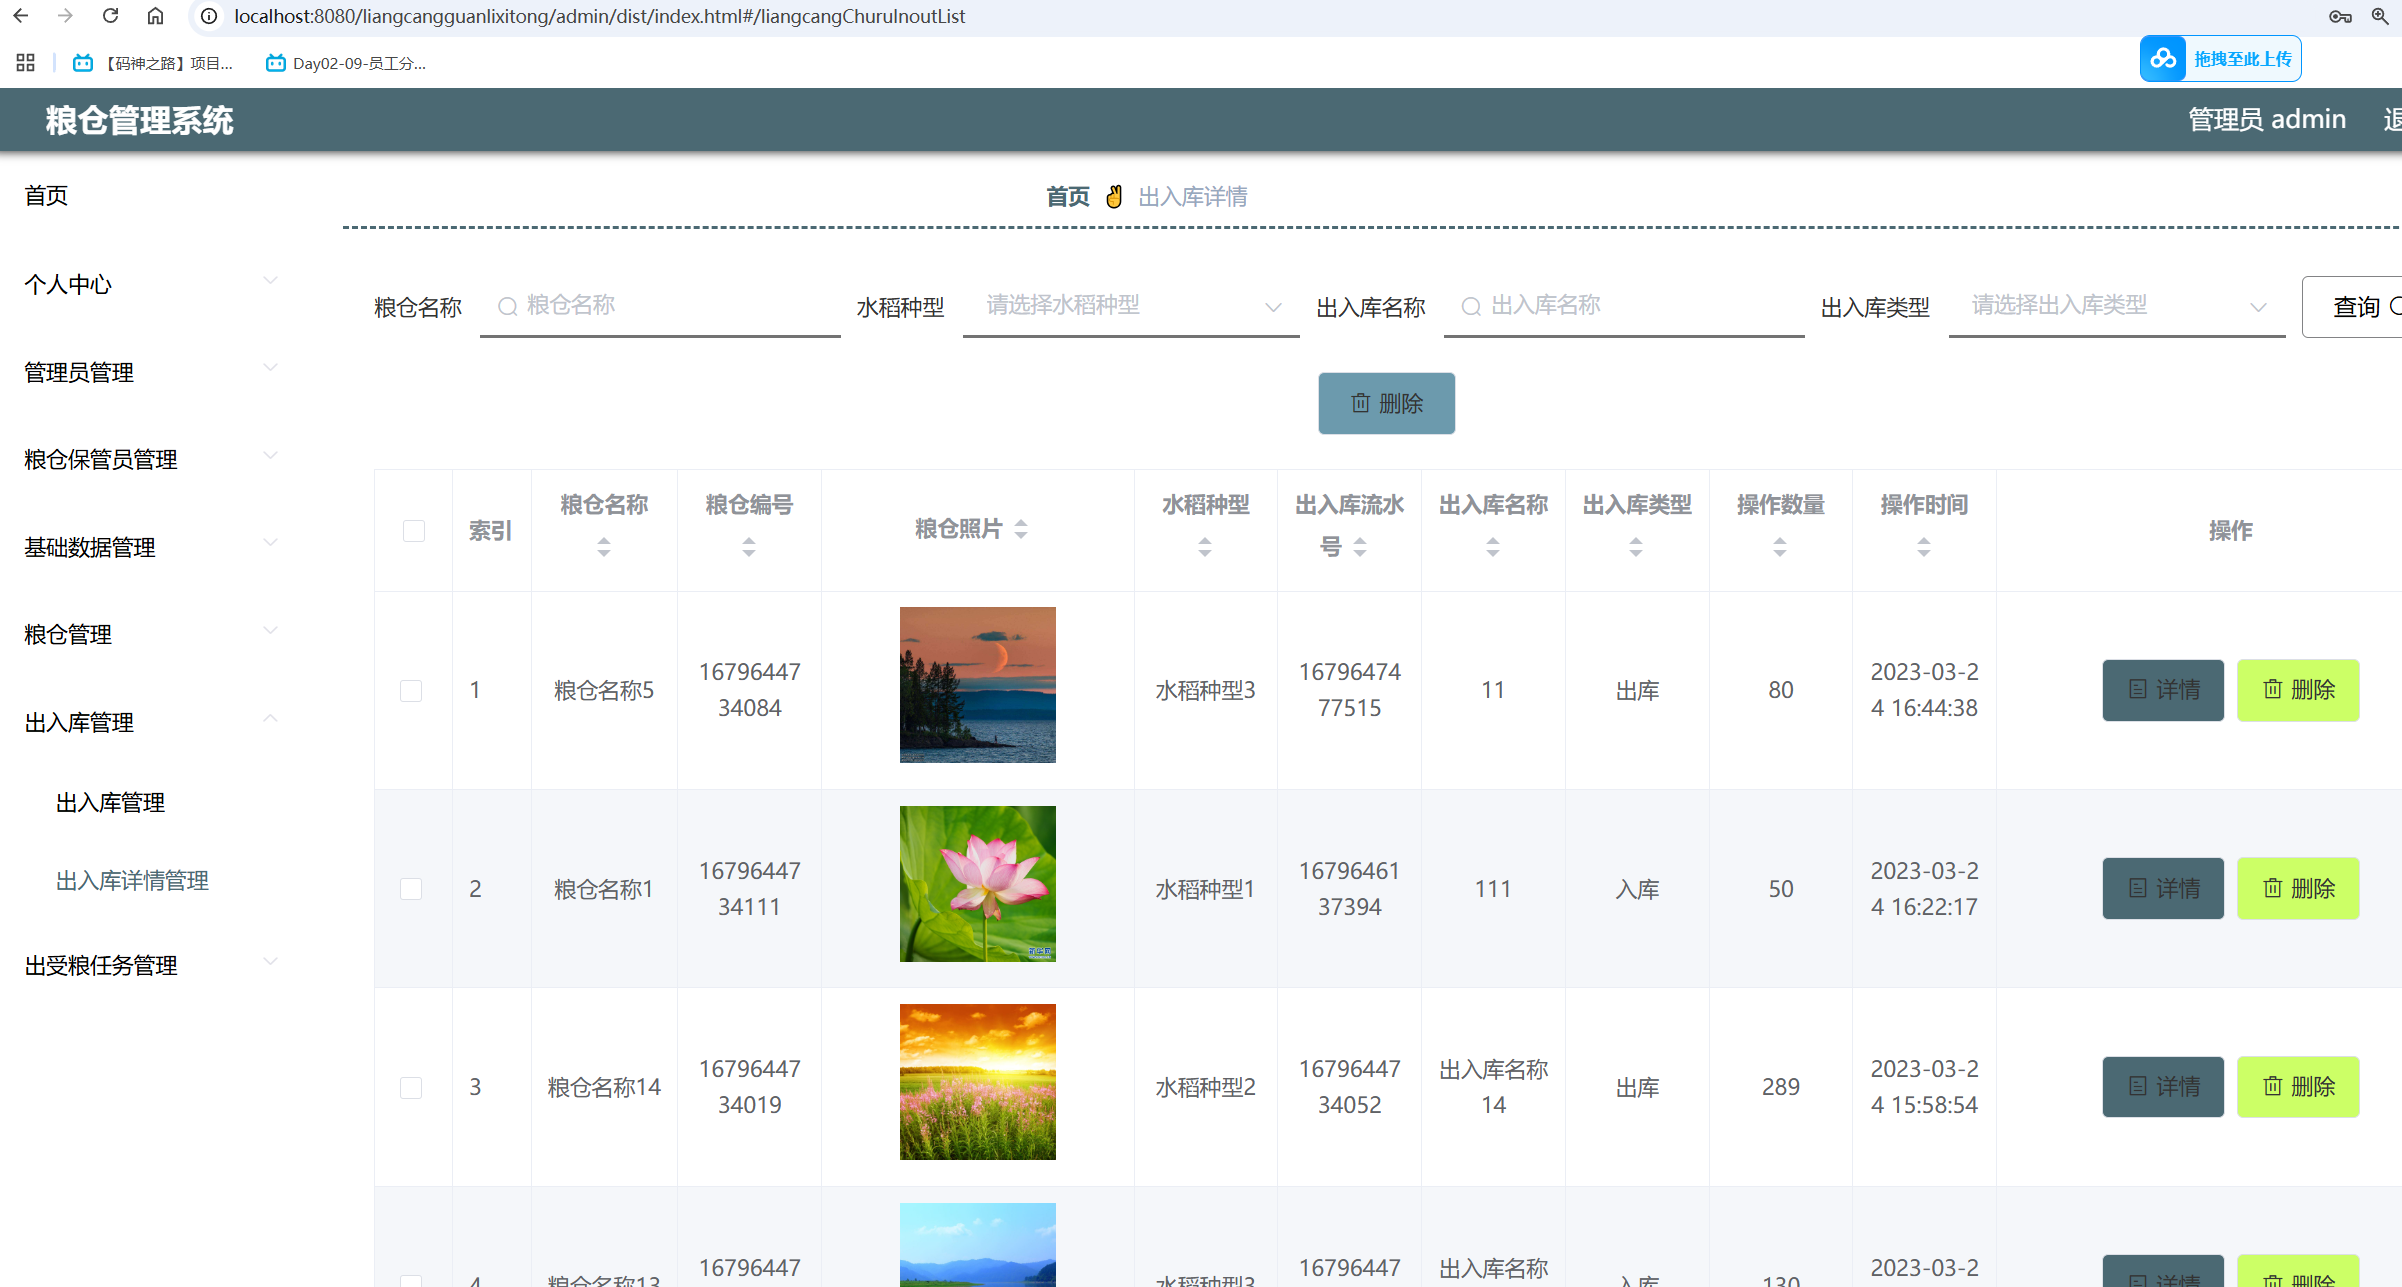This screenshot has height=1287, width=2402.
Task: Sort by 出入库名称 column sort arrows
Action: pos(1493,547)
